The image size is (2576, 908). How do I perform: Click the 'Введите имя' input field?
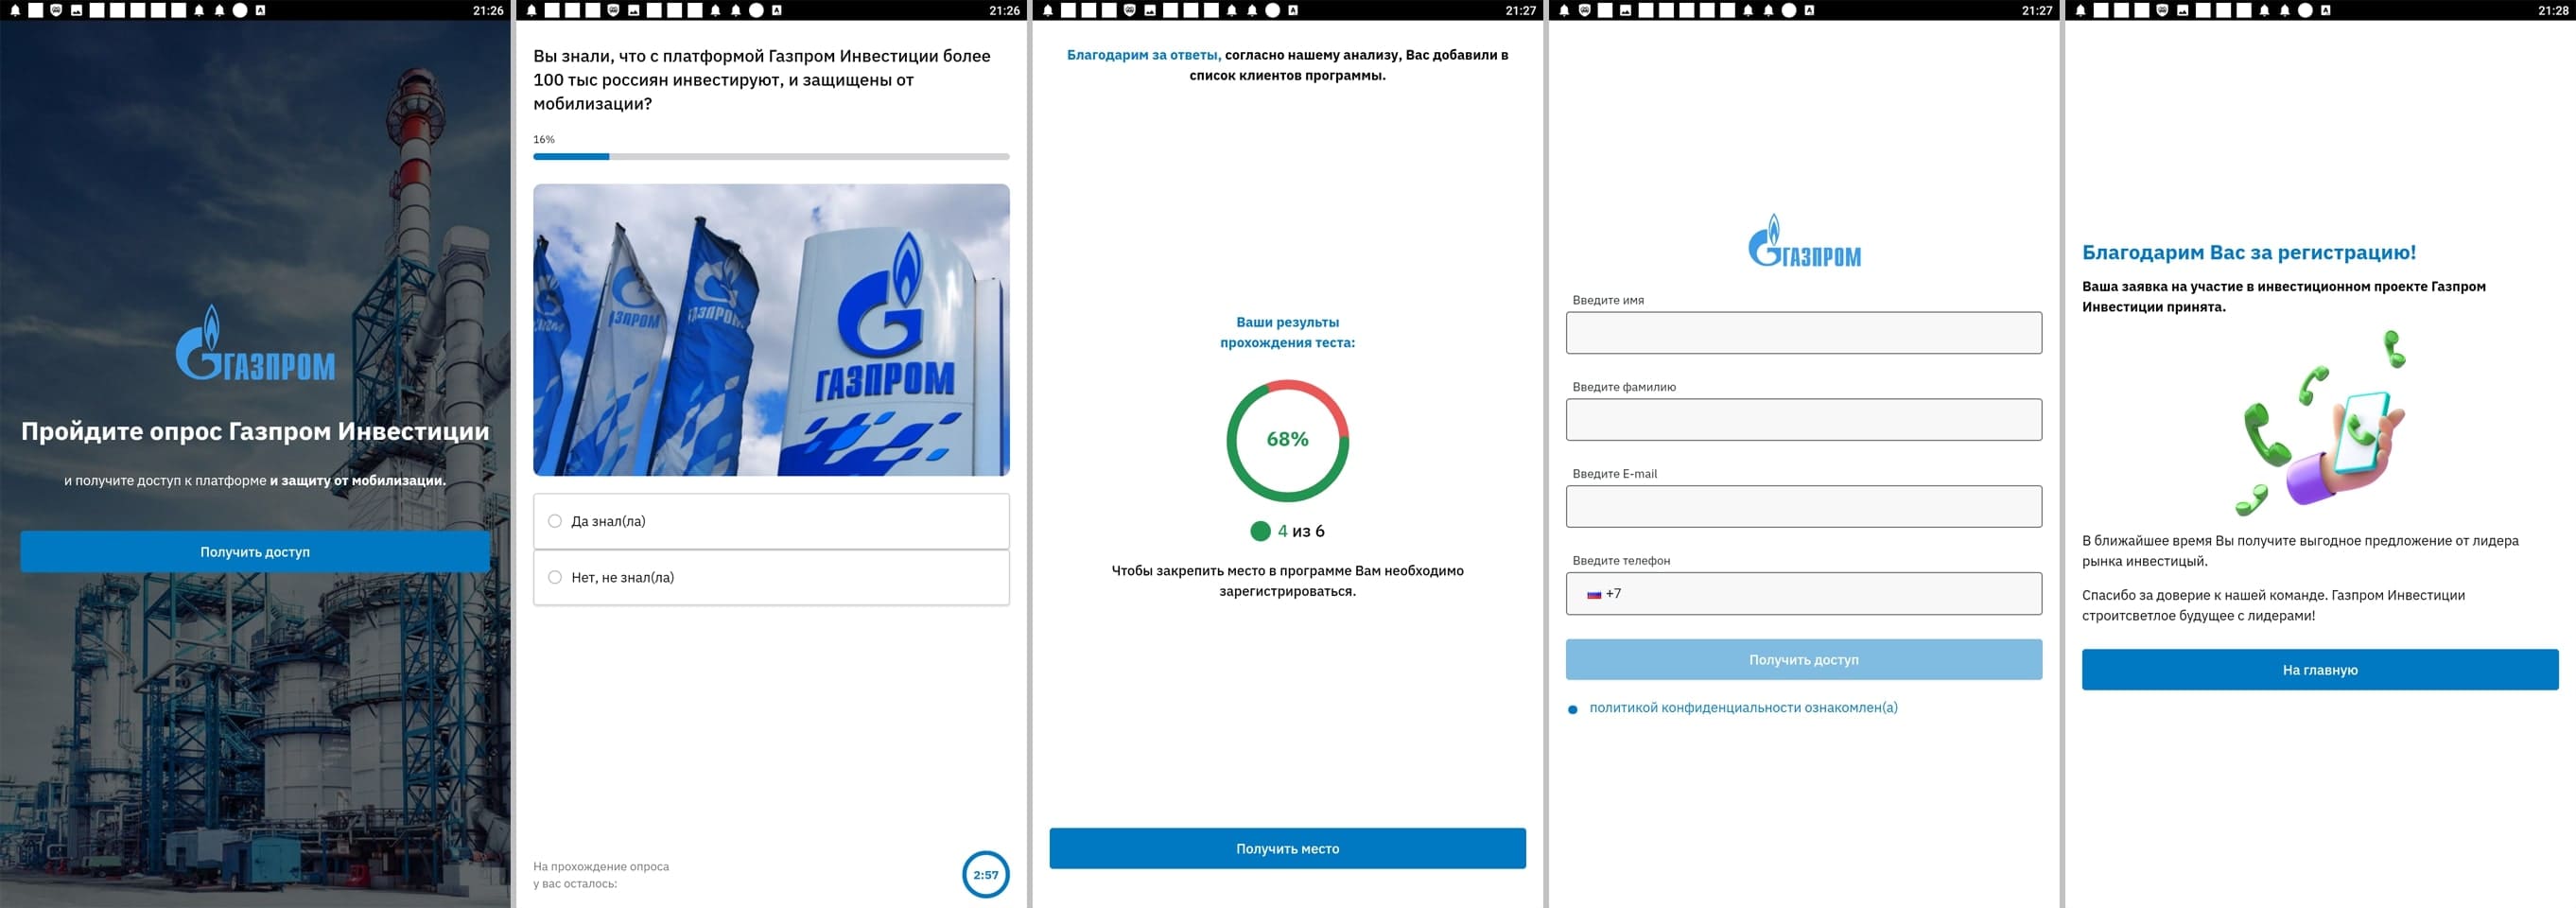1804,333
